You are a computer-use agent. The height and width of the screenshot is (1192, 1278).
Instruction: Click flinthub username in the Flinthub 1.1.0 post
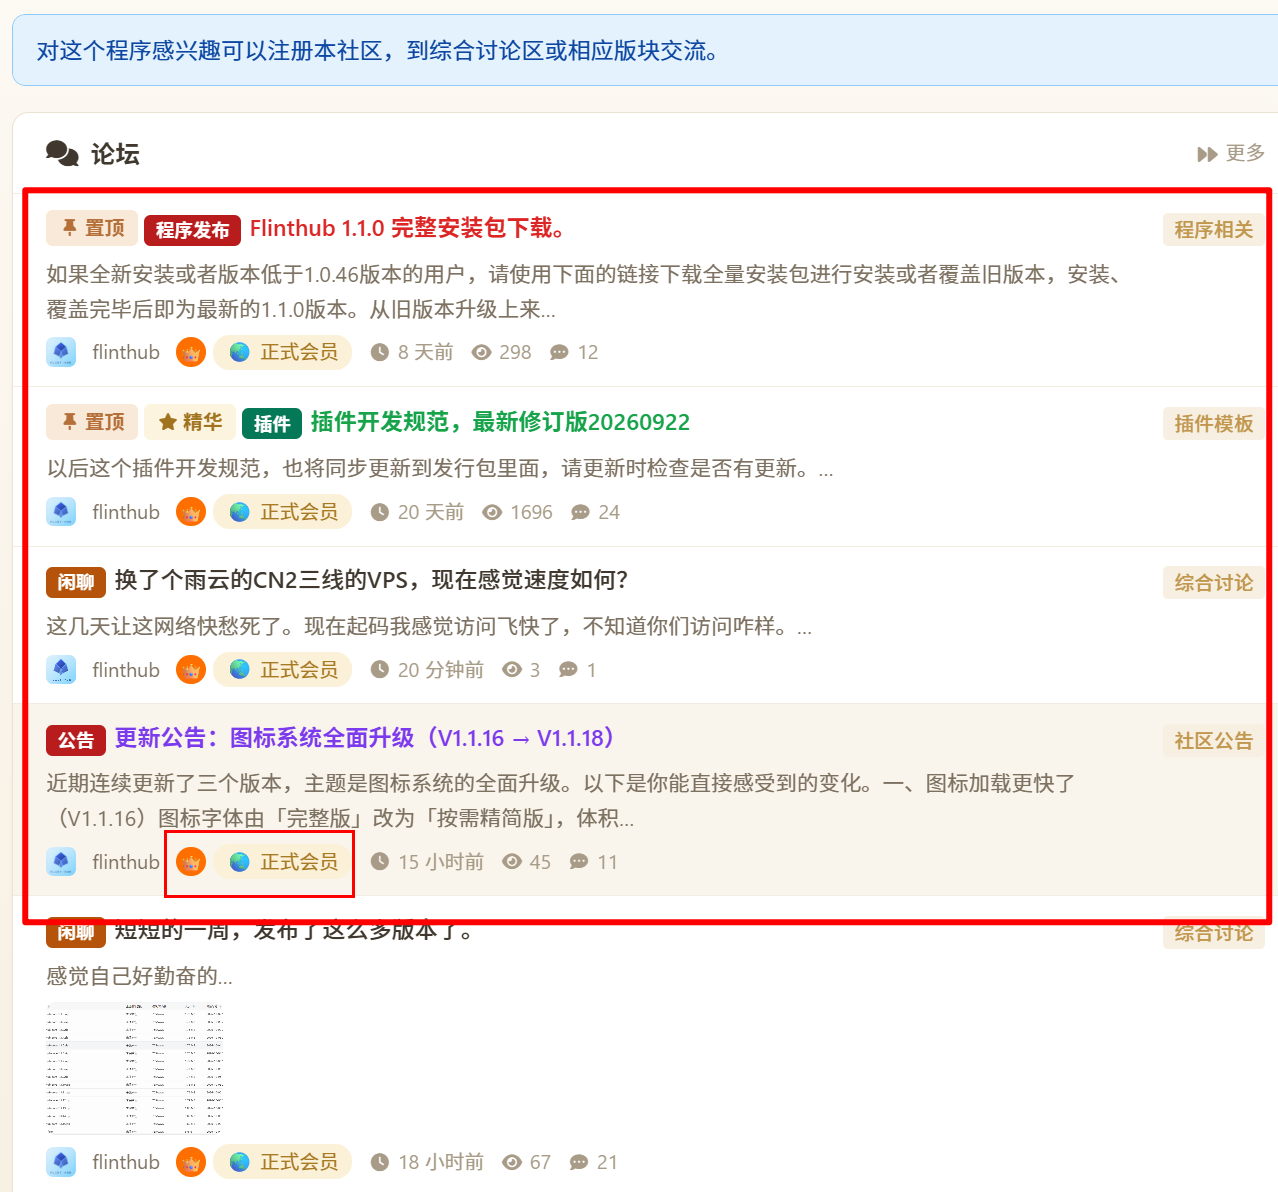[126, 352]
